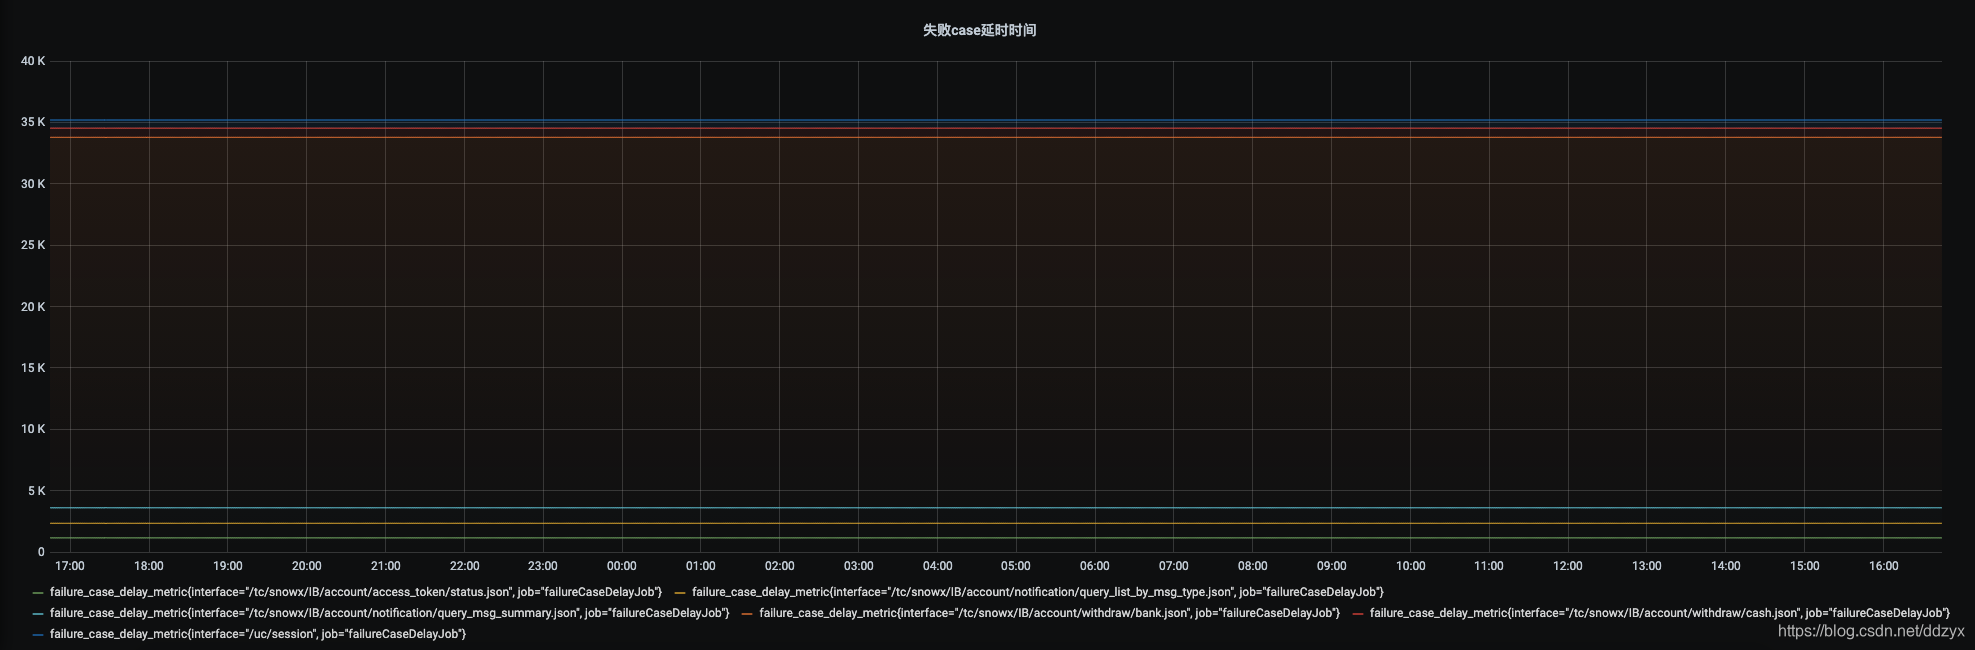The height and width of the screenshot is (650, 1975).
Task: Click the 11:00 time axis label
Action: pos(1489,566)
